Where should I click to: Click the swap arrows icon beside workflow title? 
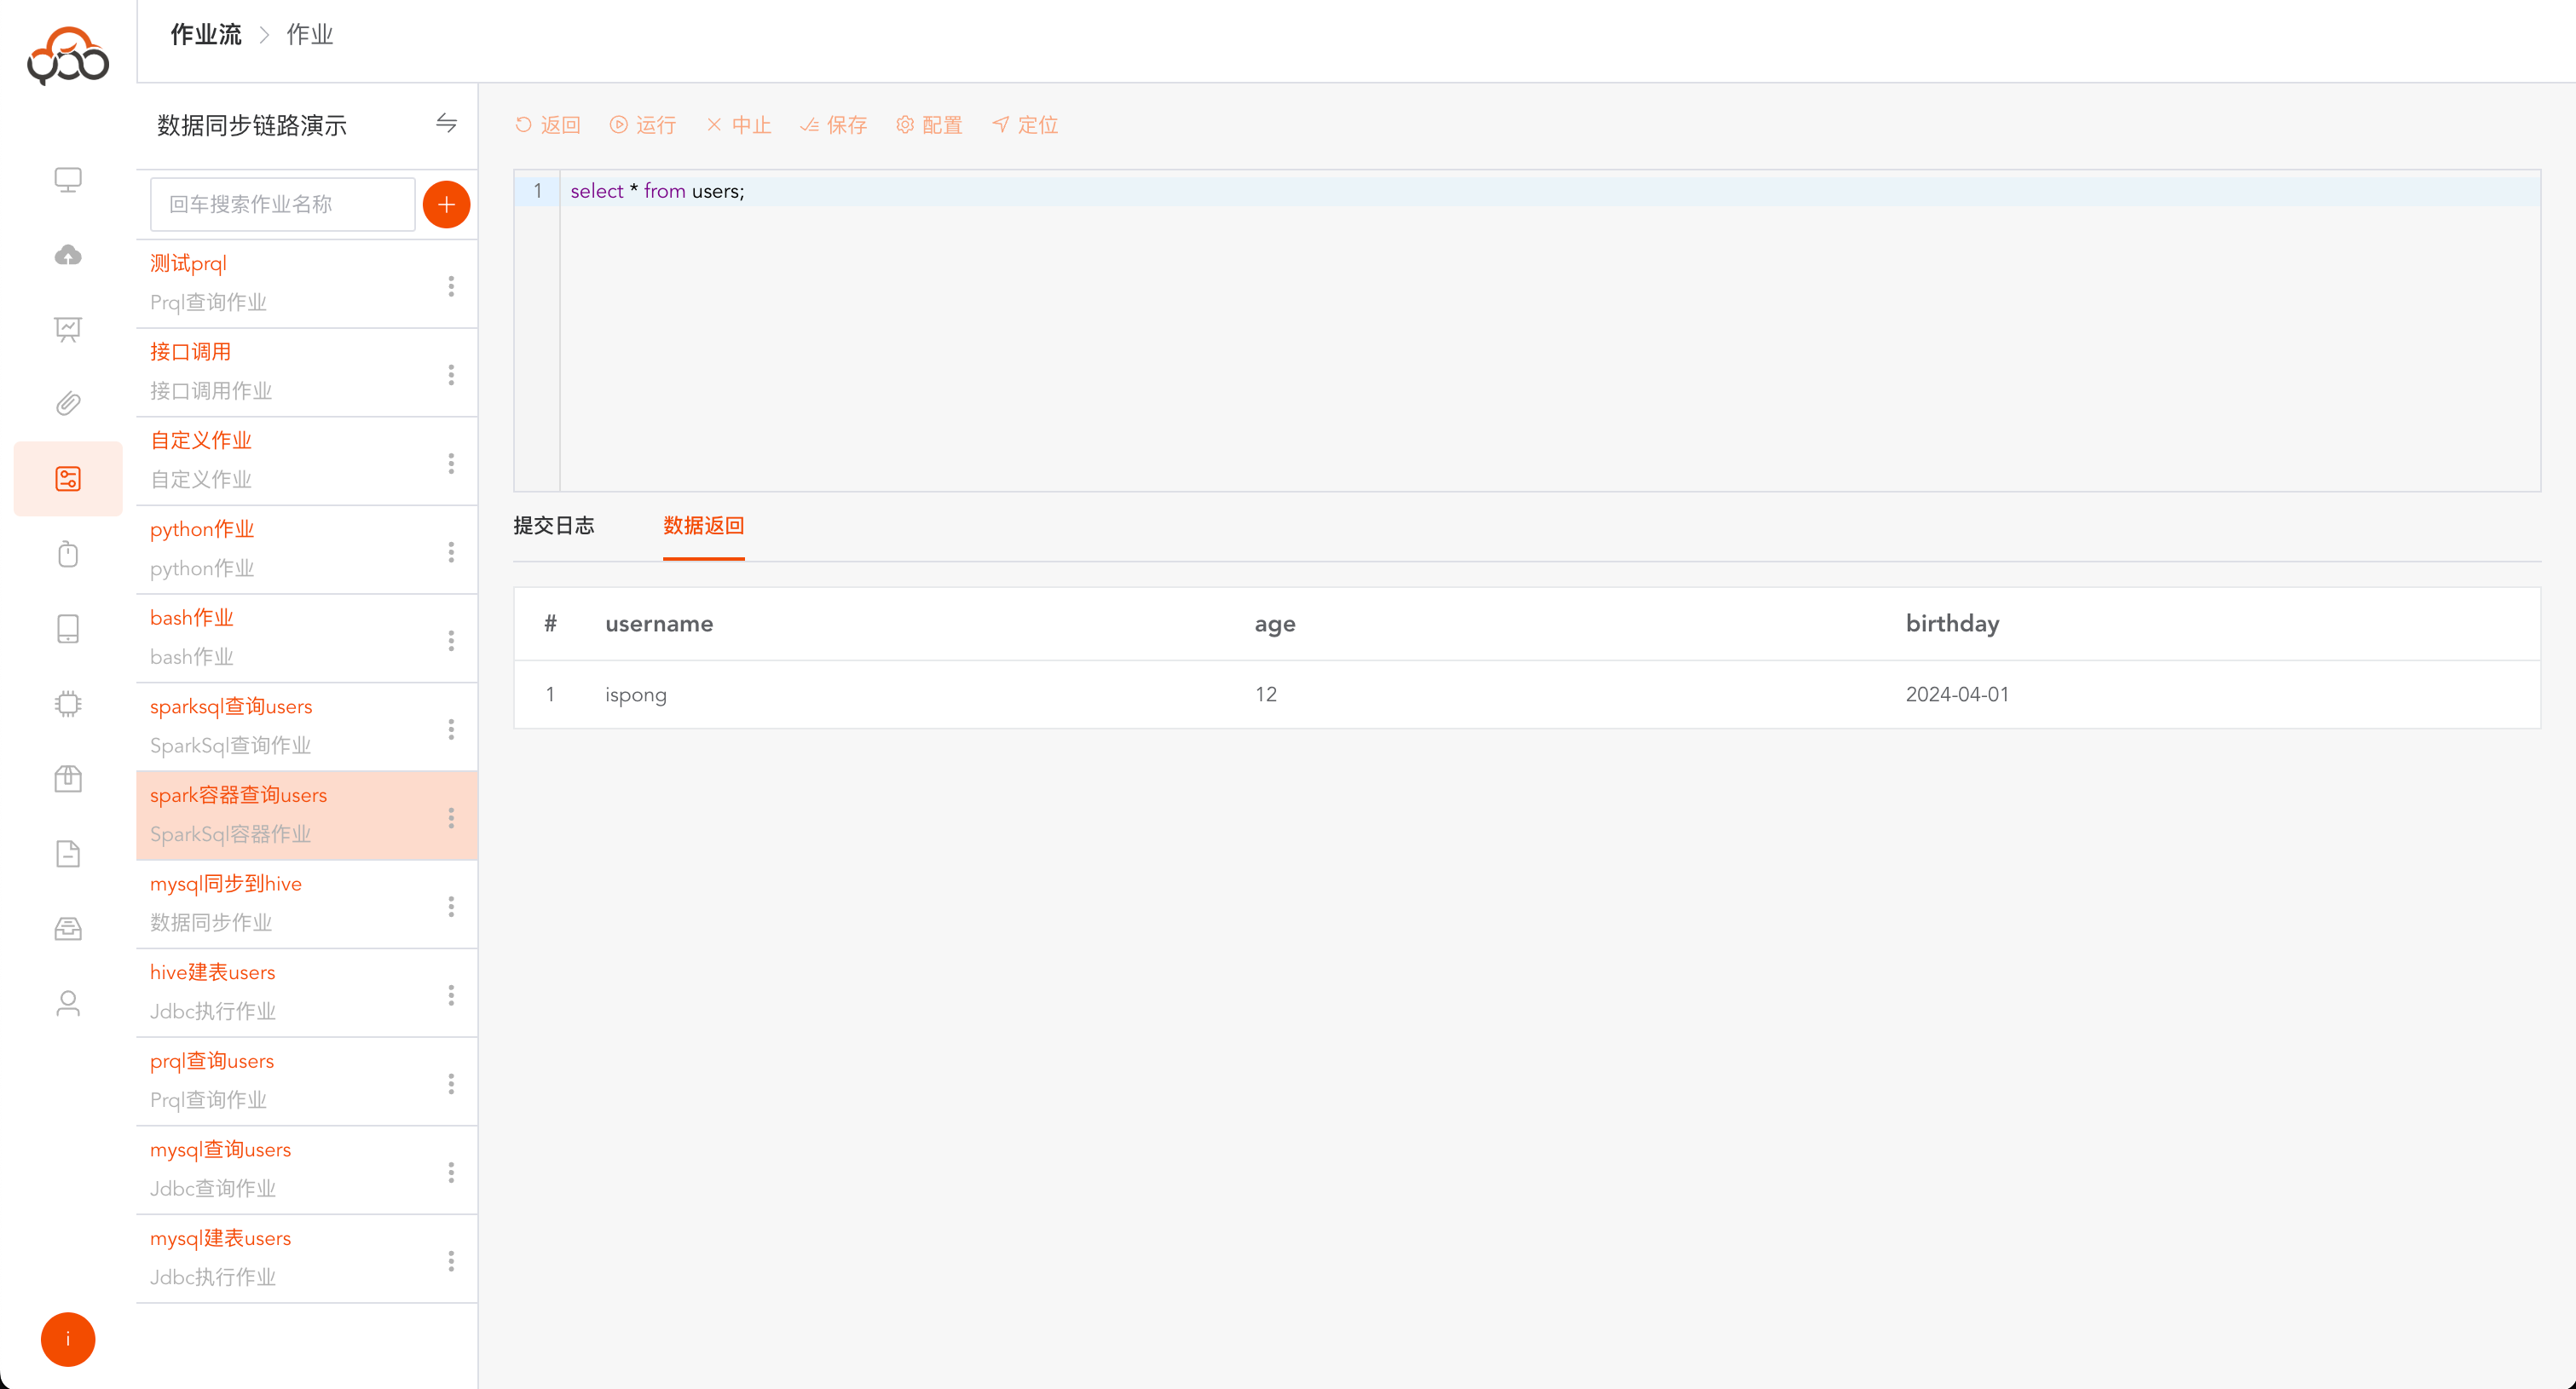point(446,123)
